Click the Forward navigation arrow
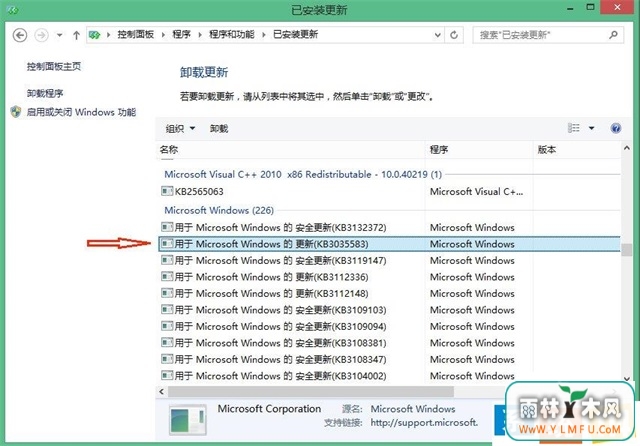Viewport: 640px width, 446px height. [x=41, y=35]
